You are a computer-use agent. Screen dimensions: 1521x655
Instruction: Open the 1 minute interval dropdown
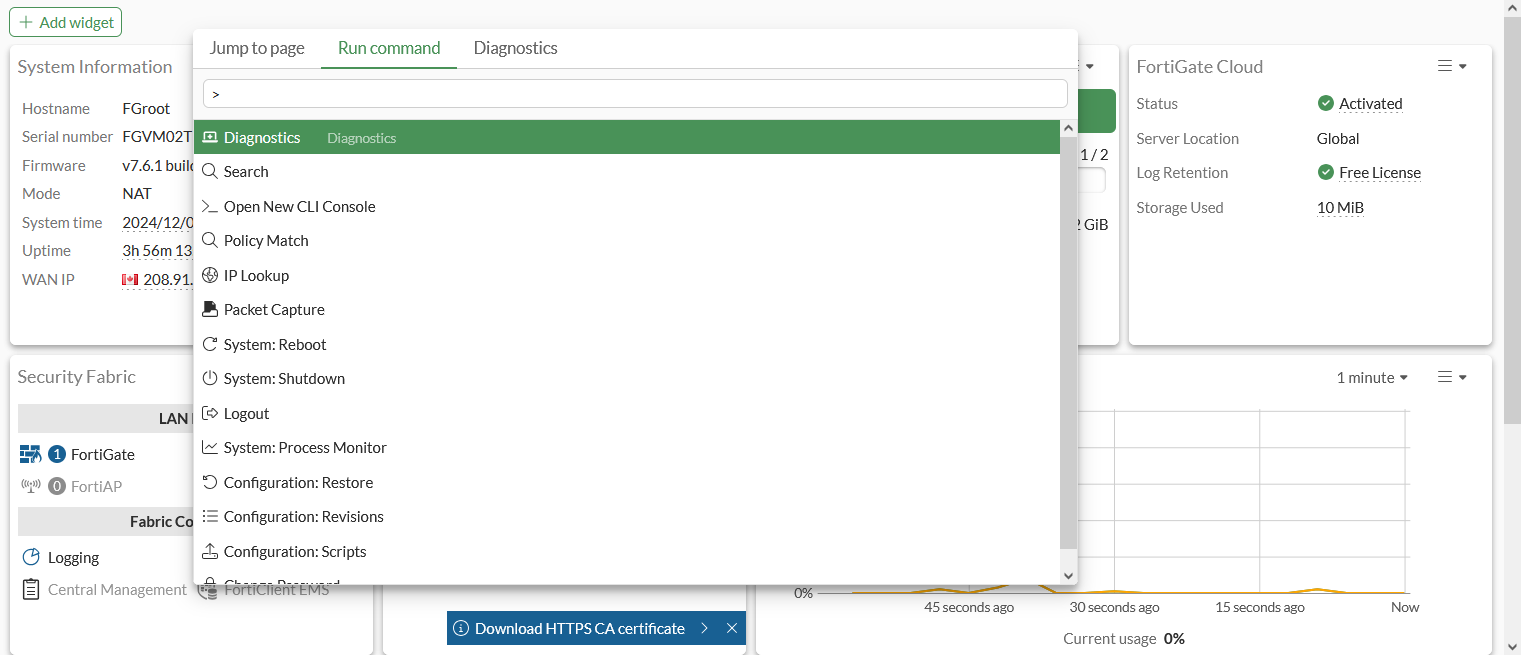[1371, 377]
